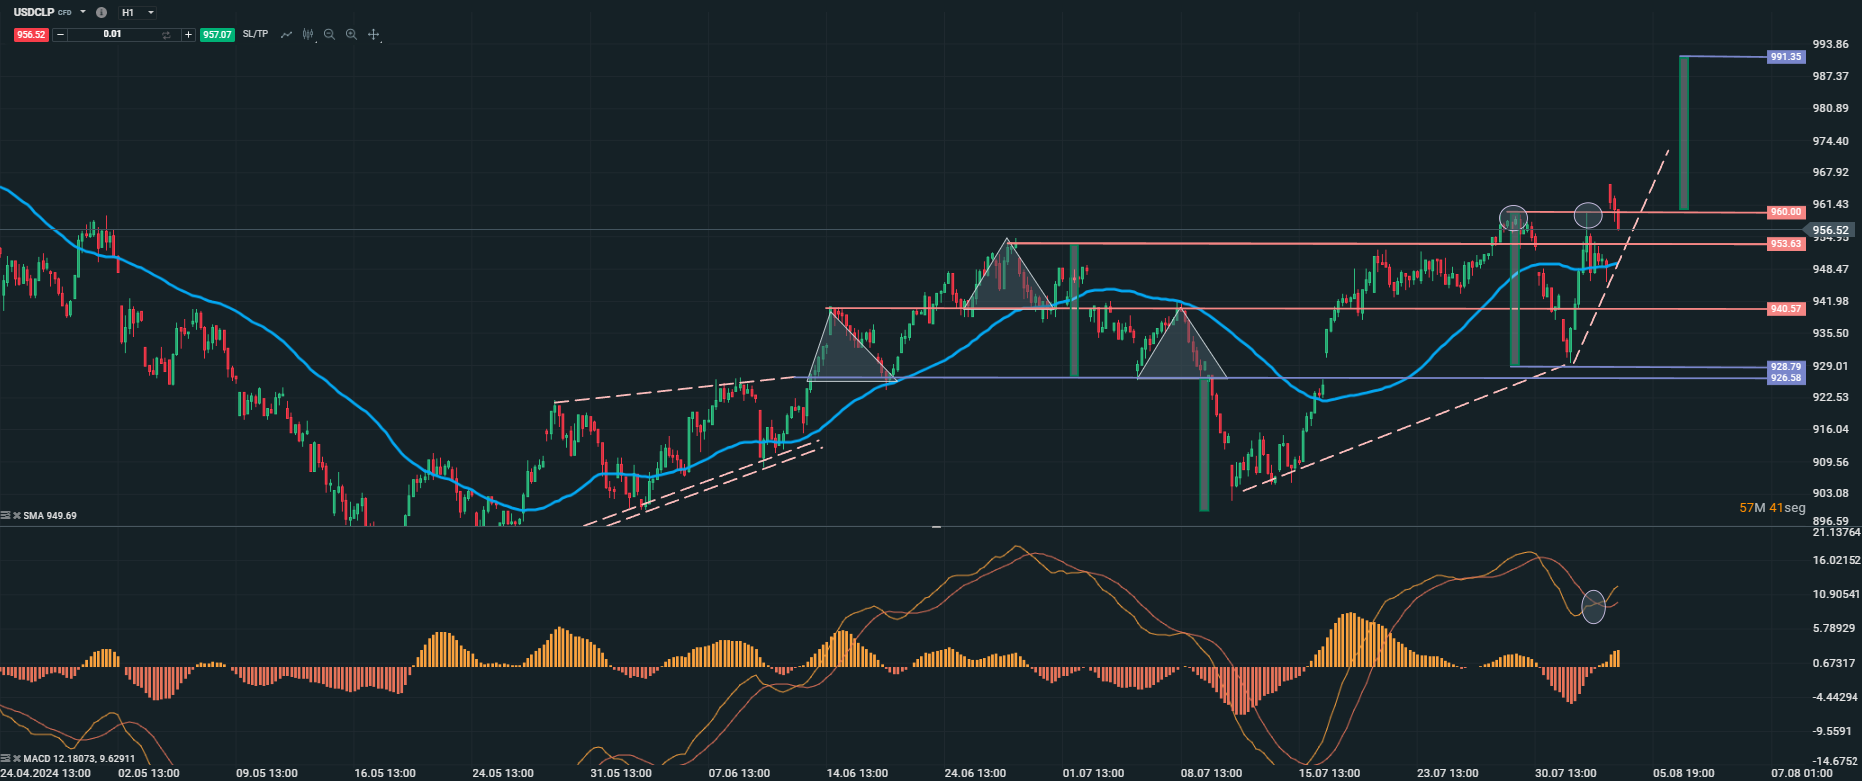The image size is (1862, 781).
Task: Click the SMA 949.69 indicator label
Action: pyautogui.click(x=50, y=516)
